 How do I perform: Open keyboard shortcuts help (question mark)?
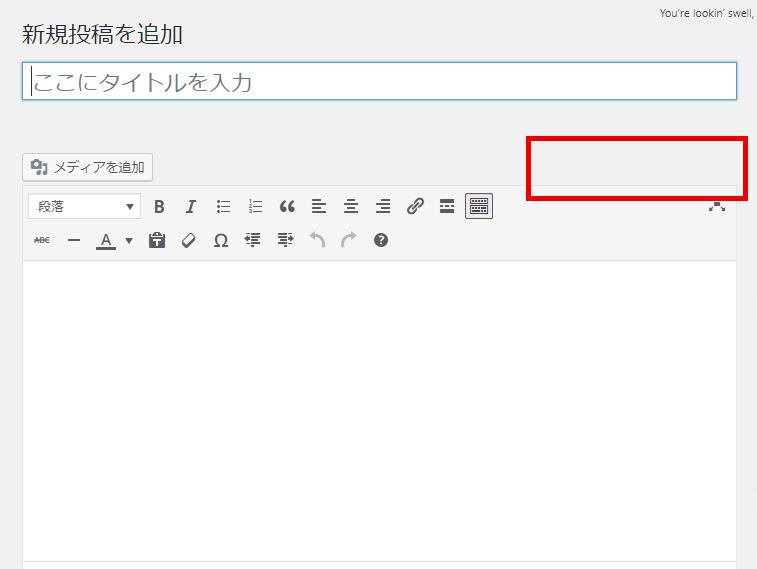[x=381, y=241]
